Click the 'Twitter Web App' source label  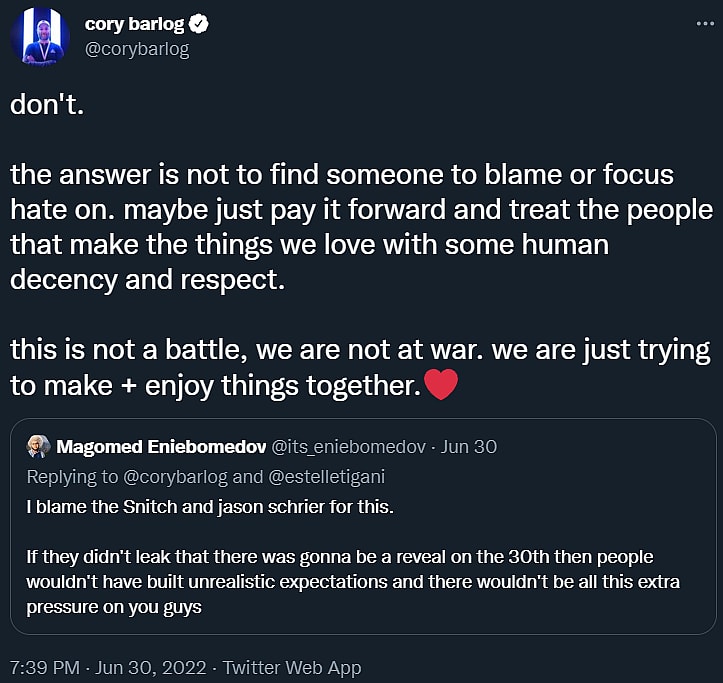point(292,667)
